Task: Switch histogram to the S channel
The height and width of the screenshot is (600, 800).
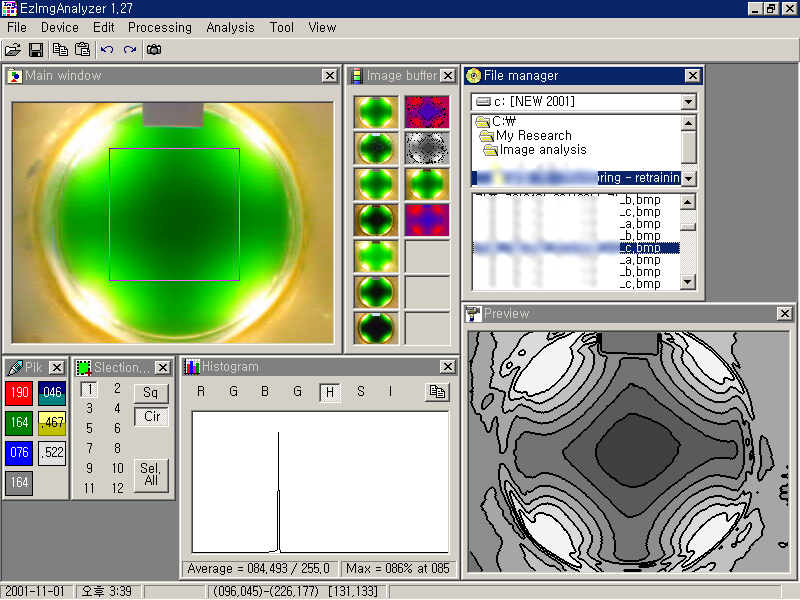Action: pyautogui.click(x=361, y=391)
